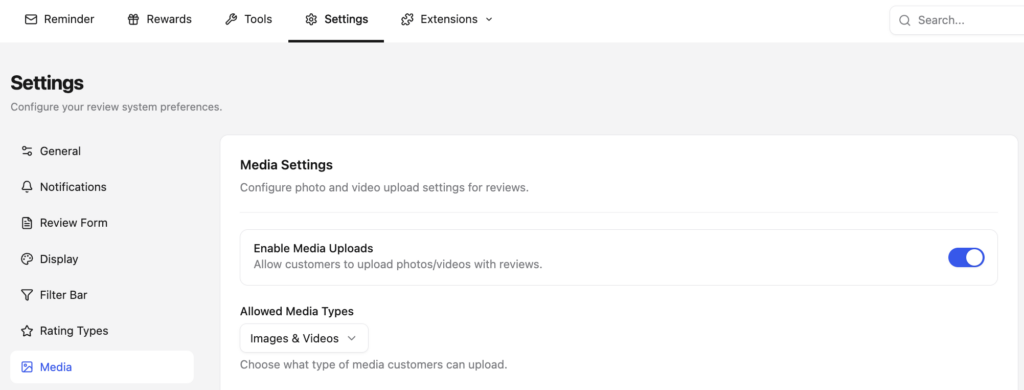The width and height of the screenshot is (1024, 390).
Task: Open Notifications settings section
Action: coord(102,187)
